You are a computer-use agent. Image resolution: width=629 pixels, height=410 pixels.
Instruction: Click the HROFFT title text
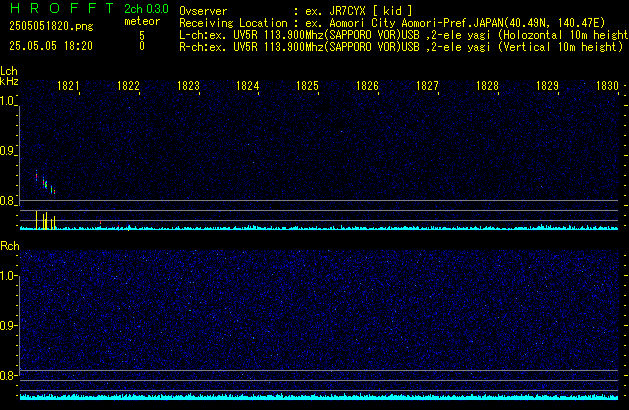62,8
